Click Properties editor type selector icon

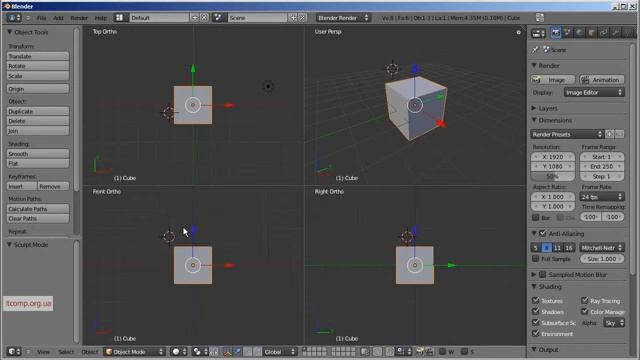538,33
